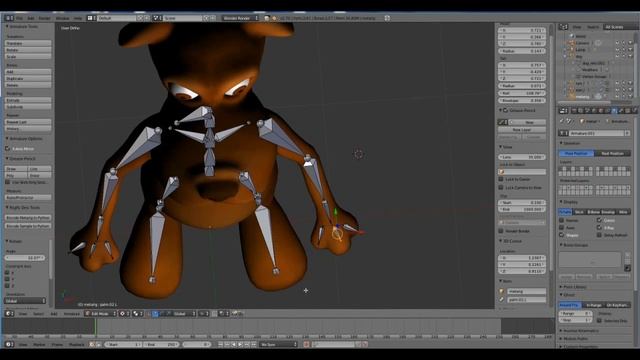Expand the Motion Paths panel

[561, 338]
